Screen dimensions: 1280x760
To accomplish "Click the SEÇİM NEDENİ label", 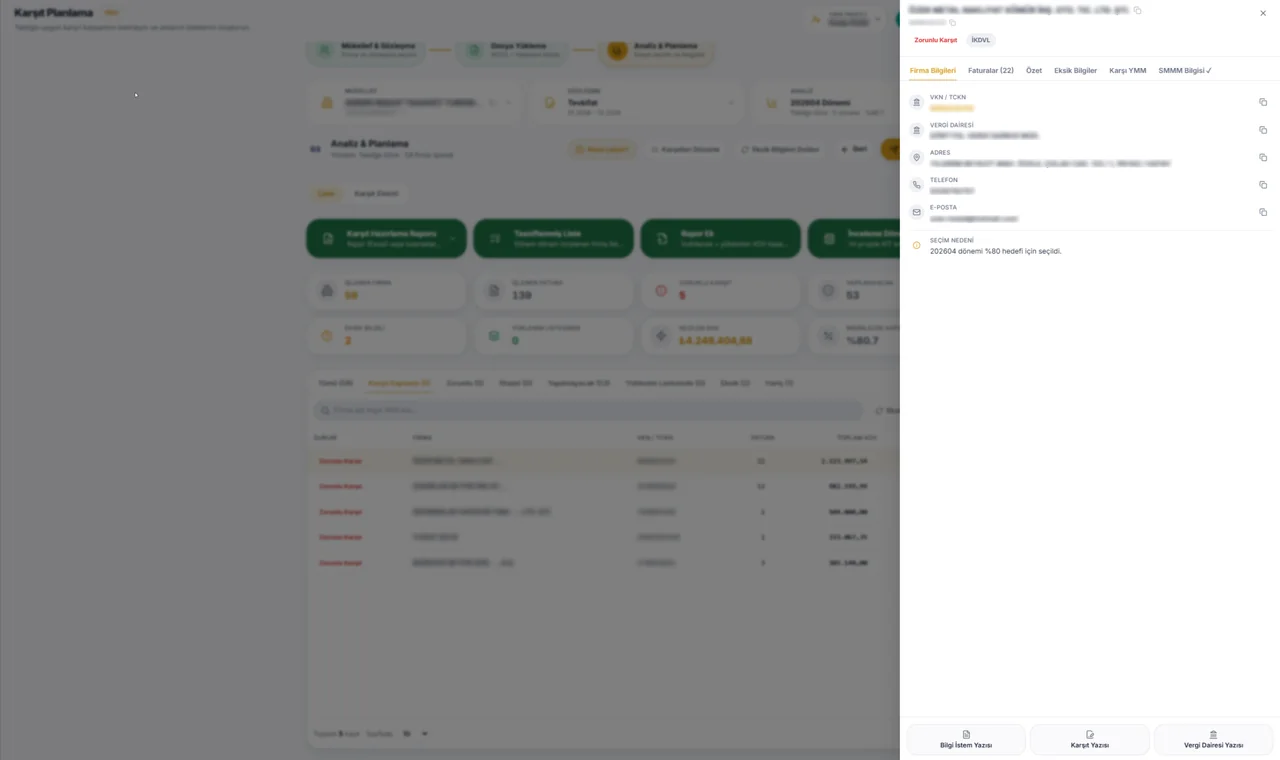I will pos(951,240).
